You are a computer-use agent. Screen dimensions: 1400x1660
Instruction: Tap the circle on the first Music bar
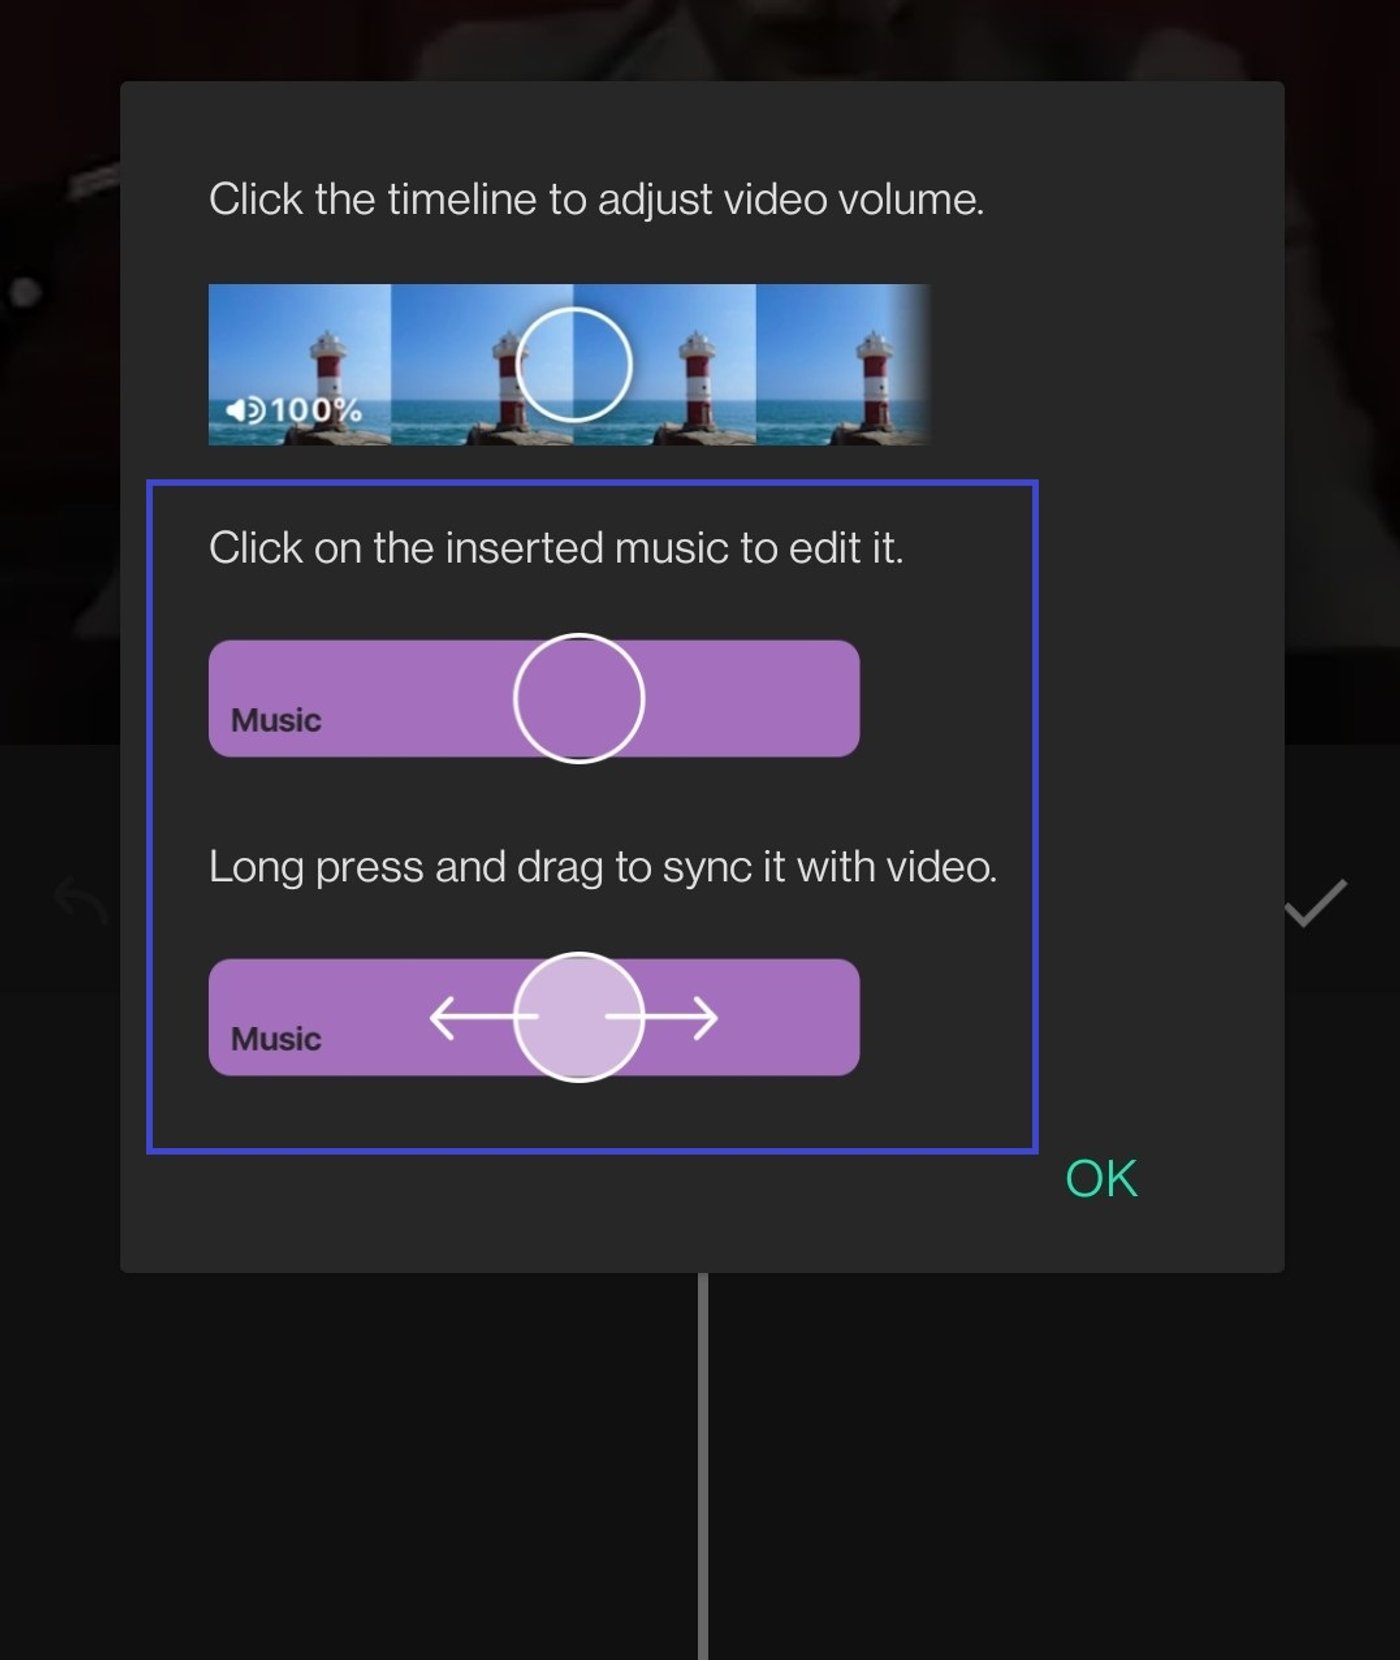click(579, 698)
